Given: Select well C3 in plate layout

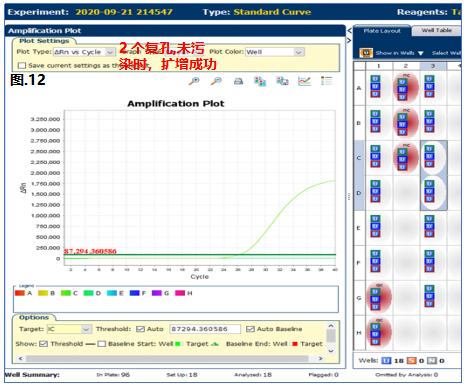Looking at the screenshot, I should pos(433,157).
